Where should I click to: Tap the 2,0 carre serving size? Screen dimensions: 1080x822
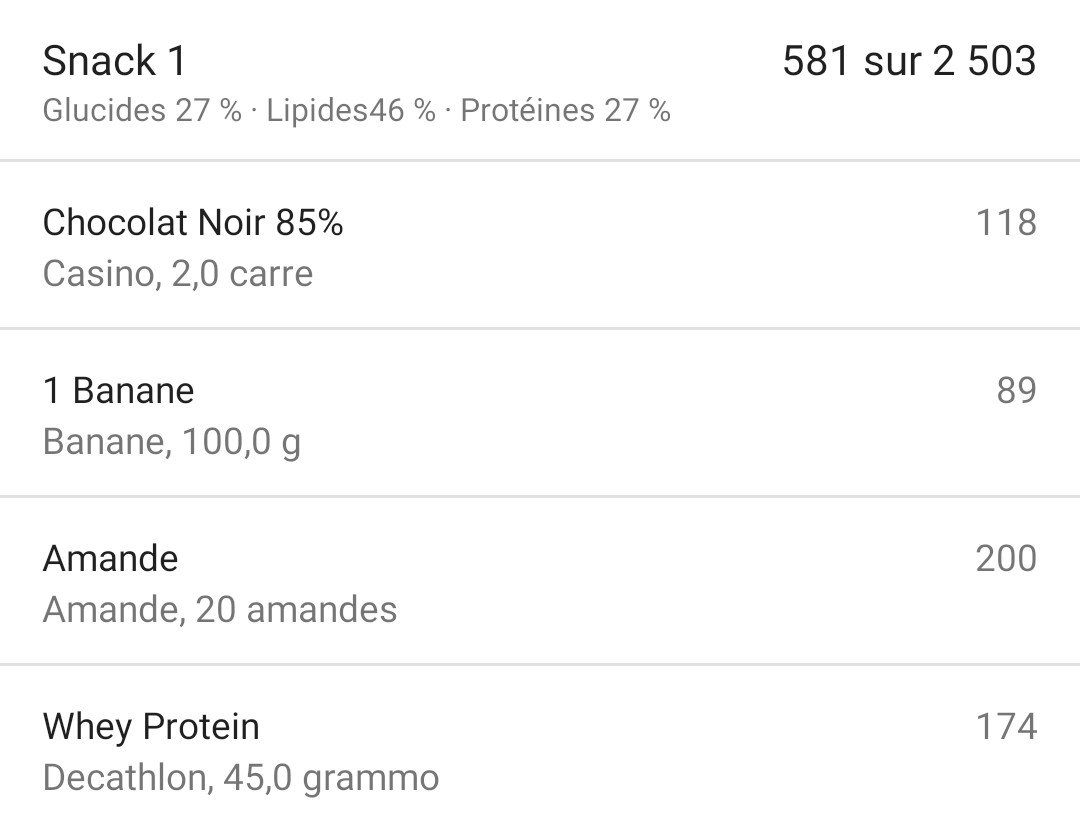(243, 274)
